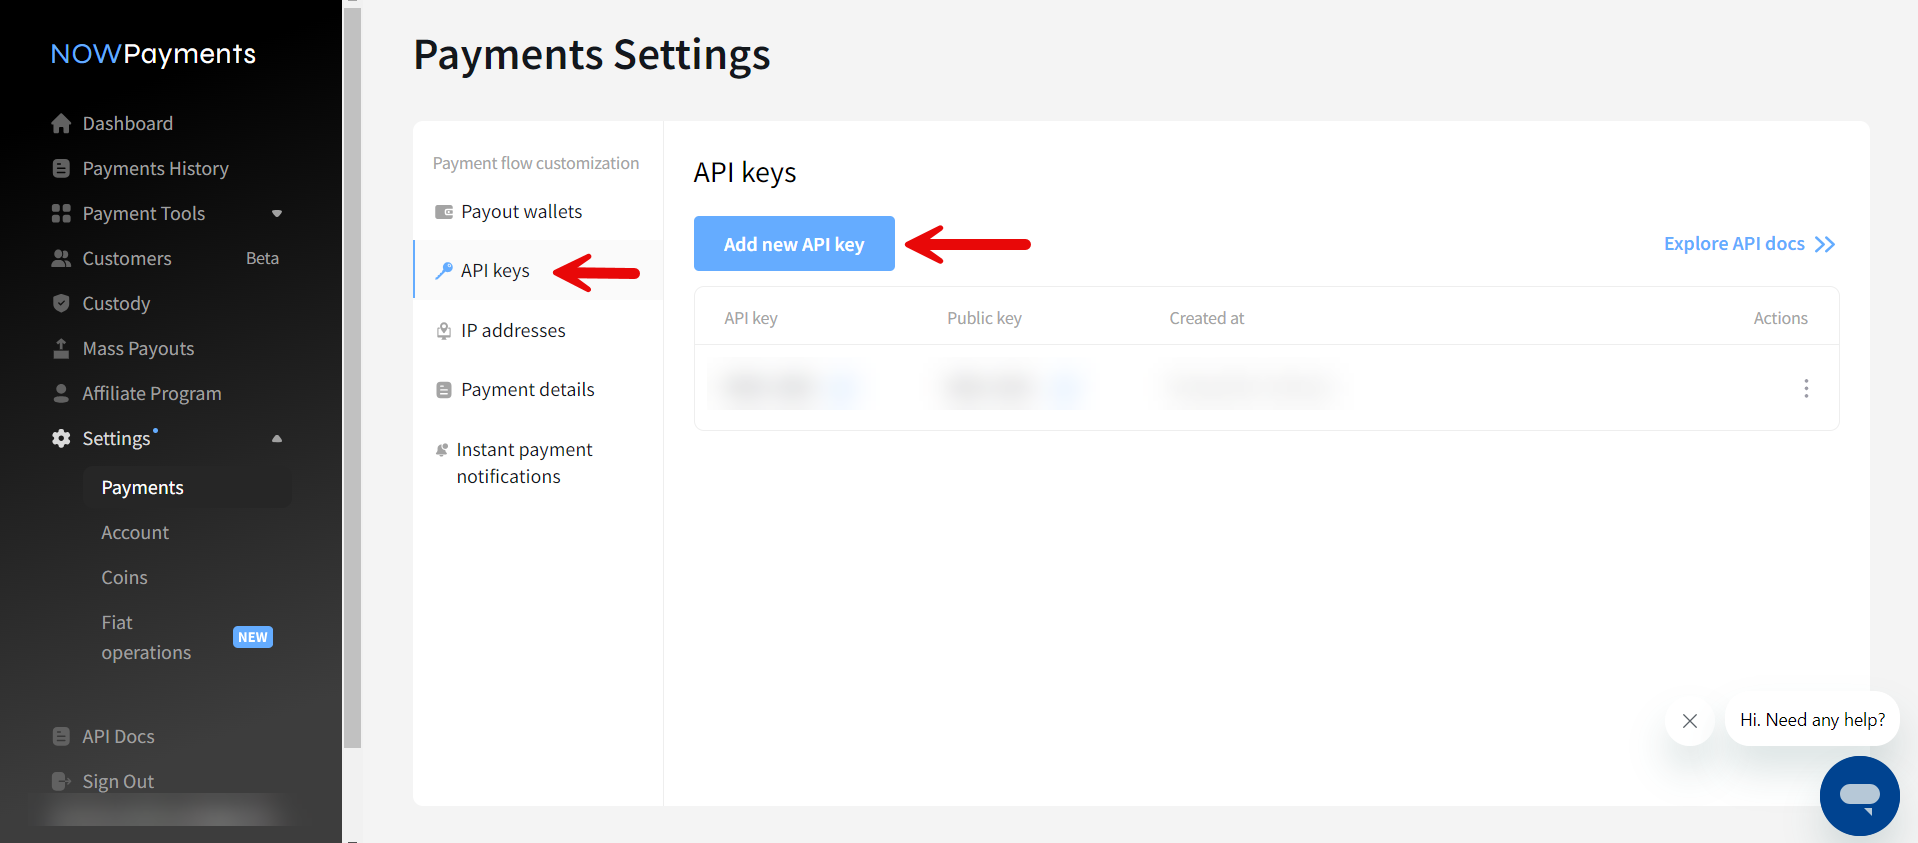
Task: Expand the Payment Tools dropdown arrow
Action: [x=277, y=213]
